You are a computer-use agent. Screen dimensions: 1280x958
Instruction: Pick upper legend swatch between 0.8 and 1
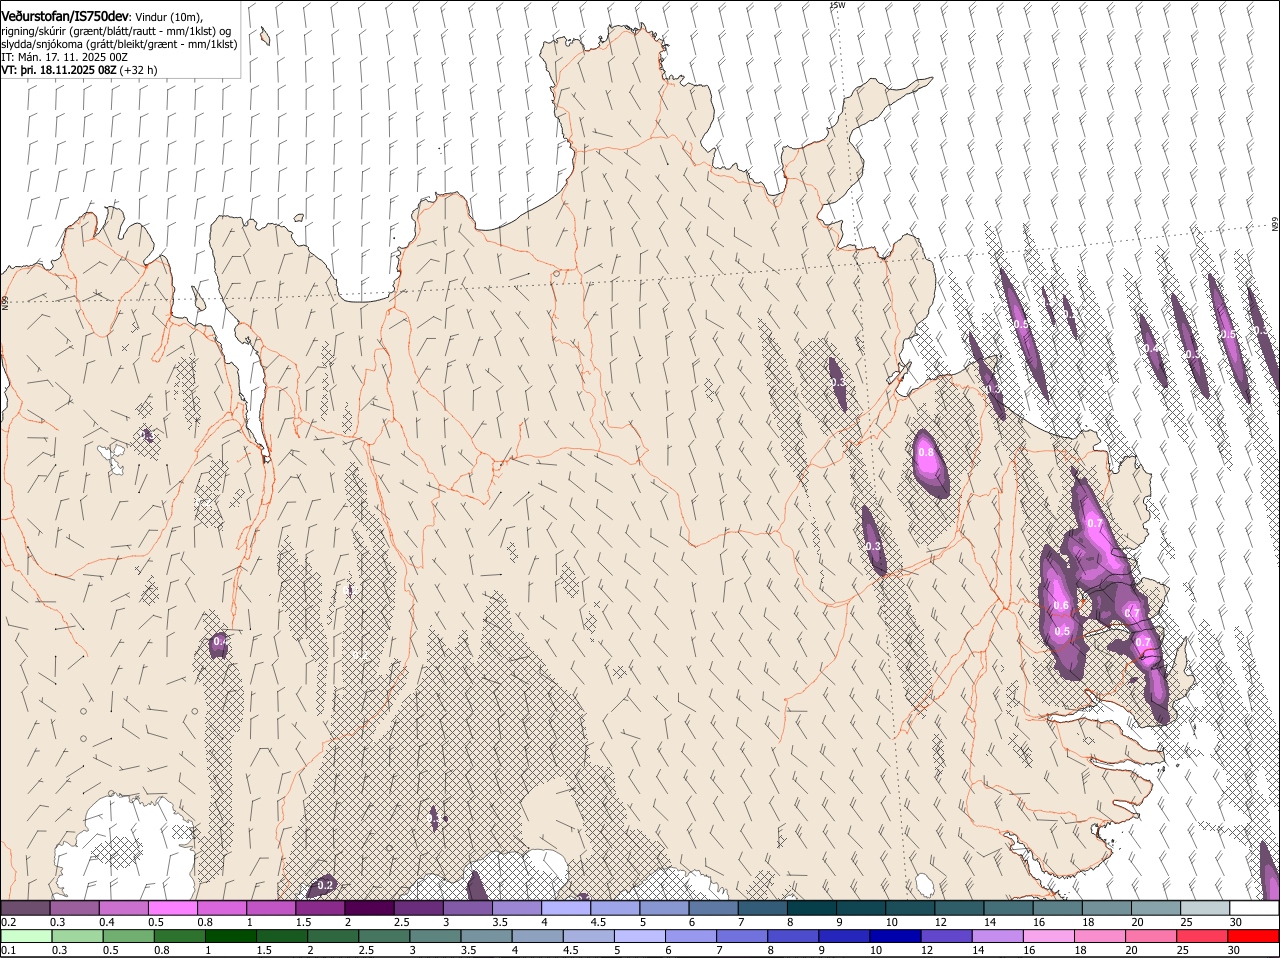click(x=222, y=908)
